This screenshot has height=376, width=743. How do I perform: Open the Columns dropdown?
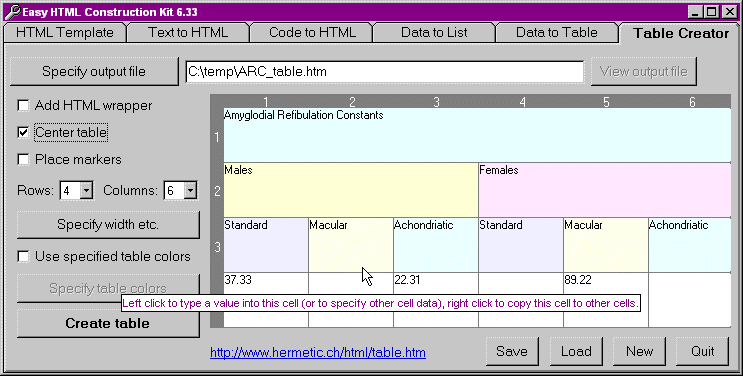click(190, 191)
